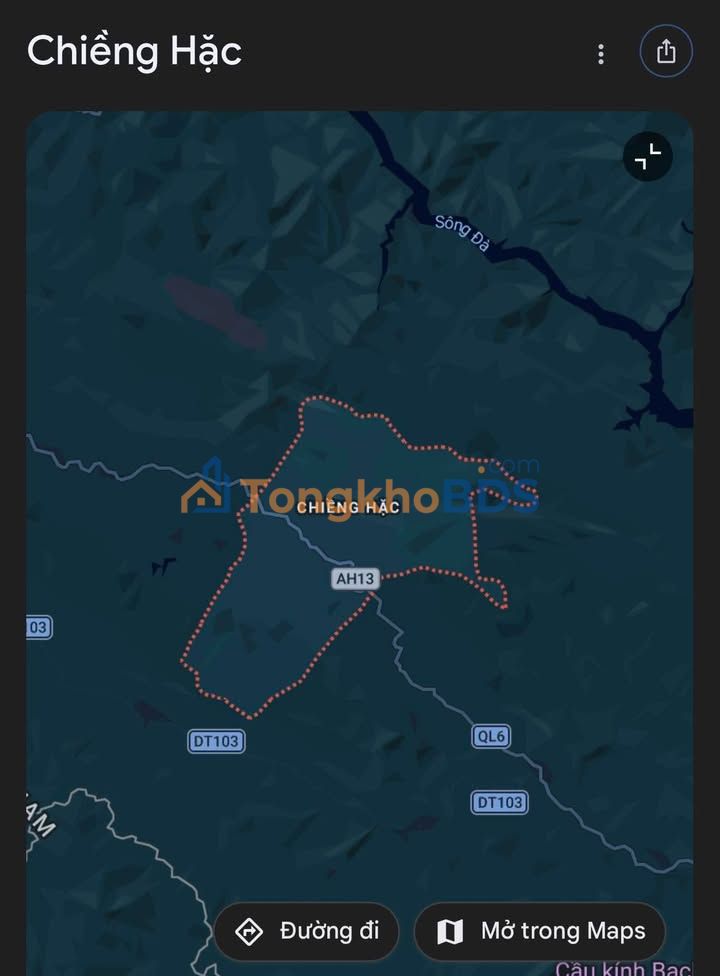The width and height of the screenshot is (720, 976).
Task: Tap the CHIỀNG HẶC map label
Action: point(348,508)
